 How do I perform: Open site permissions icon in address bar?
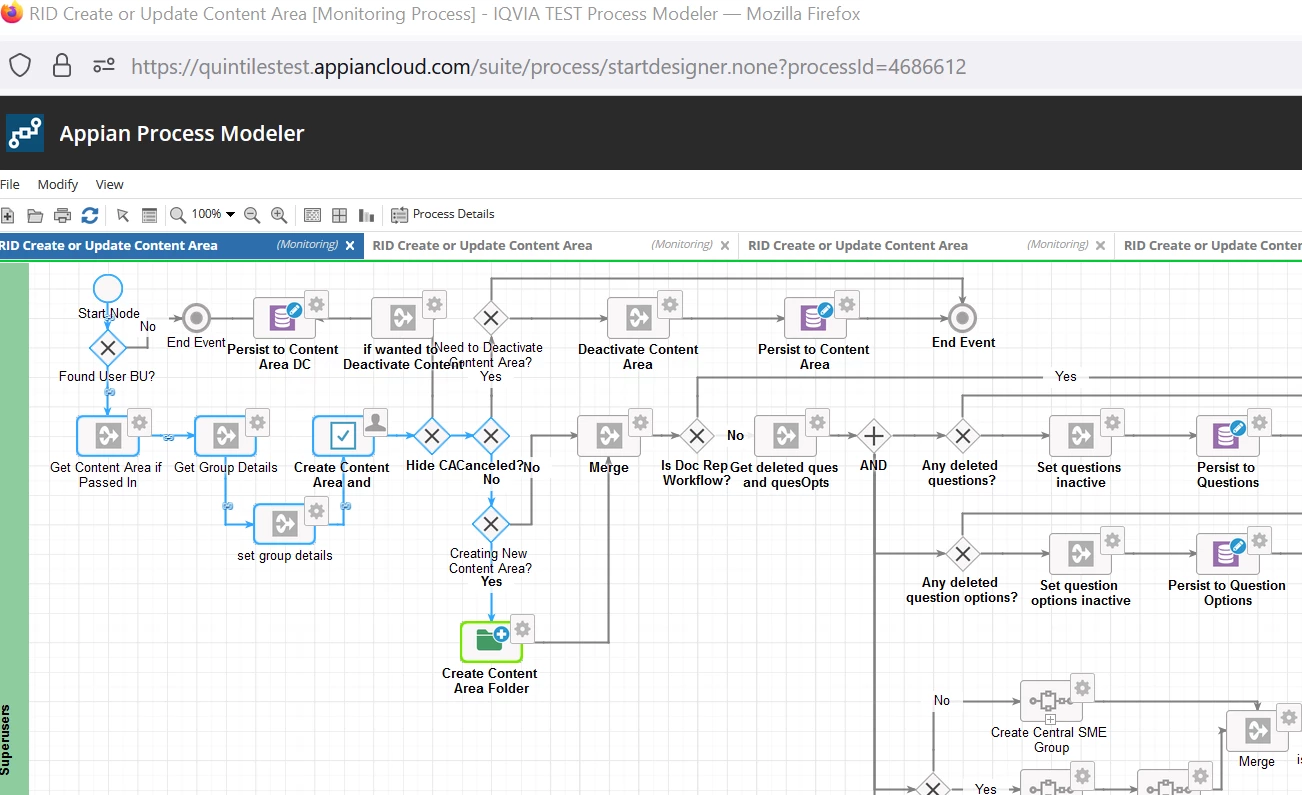pyautogui.click(x=104, y=66)
